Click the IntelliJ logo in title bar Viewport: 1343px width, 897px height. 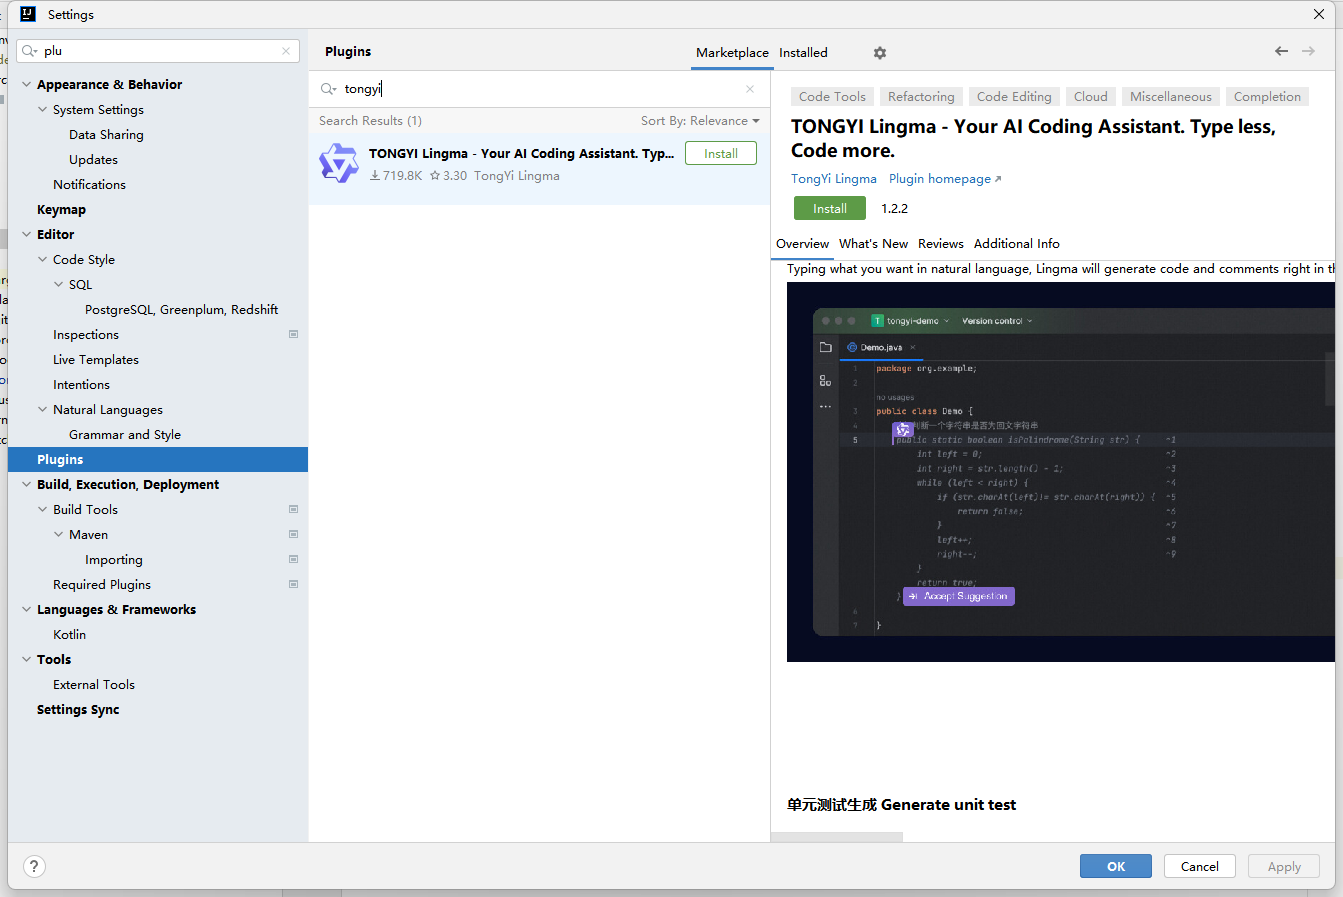(x=28, y=14)
